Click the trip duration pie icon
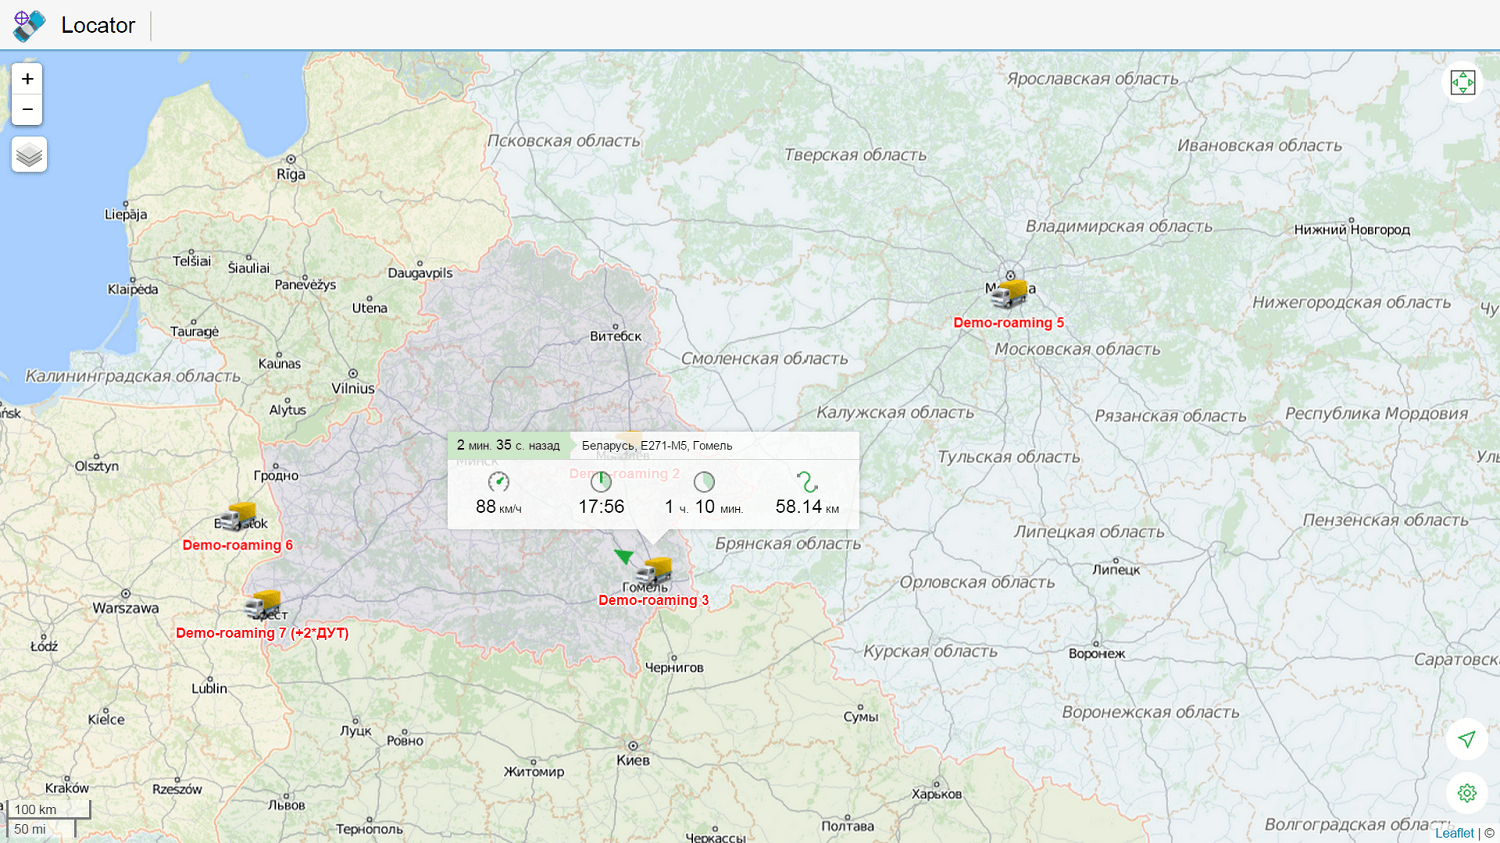Viewport: 1500px width, 843px height. tap(704, 482)
